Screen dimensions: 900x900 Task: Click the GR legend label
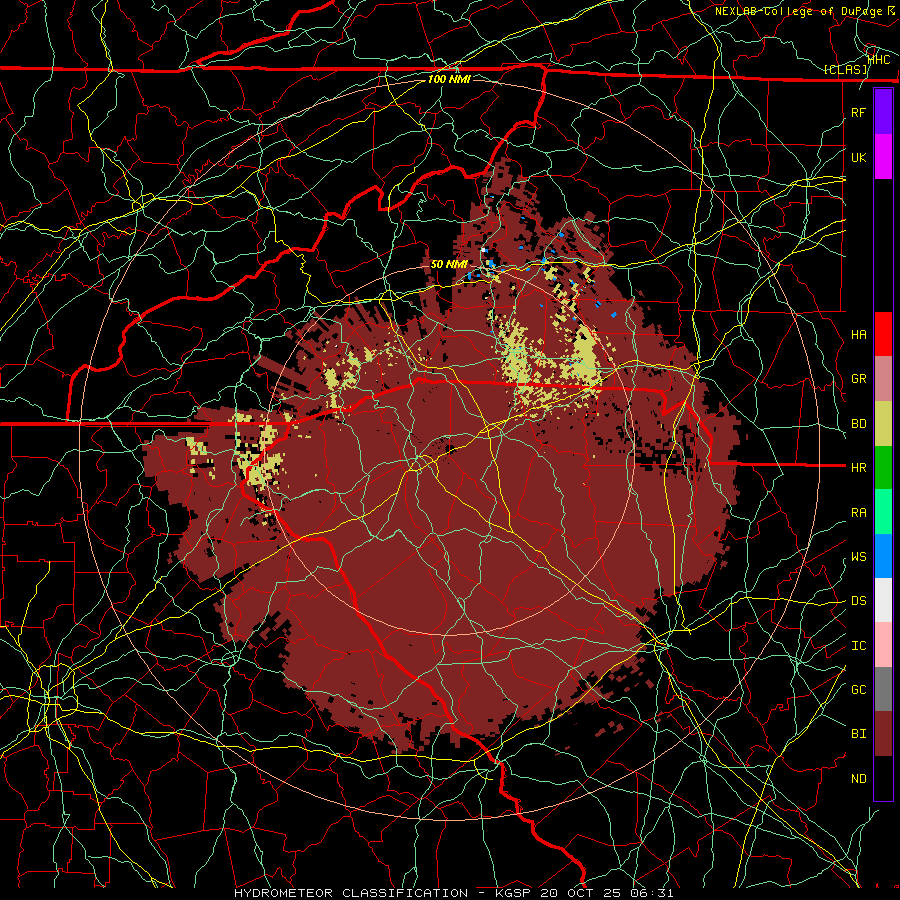(x=859, y=379)
